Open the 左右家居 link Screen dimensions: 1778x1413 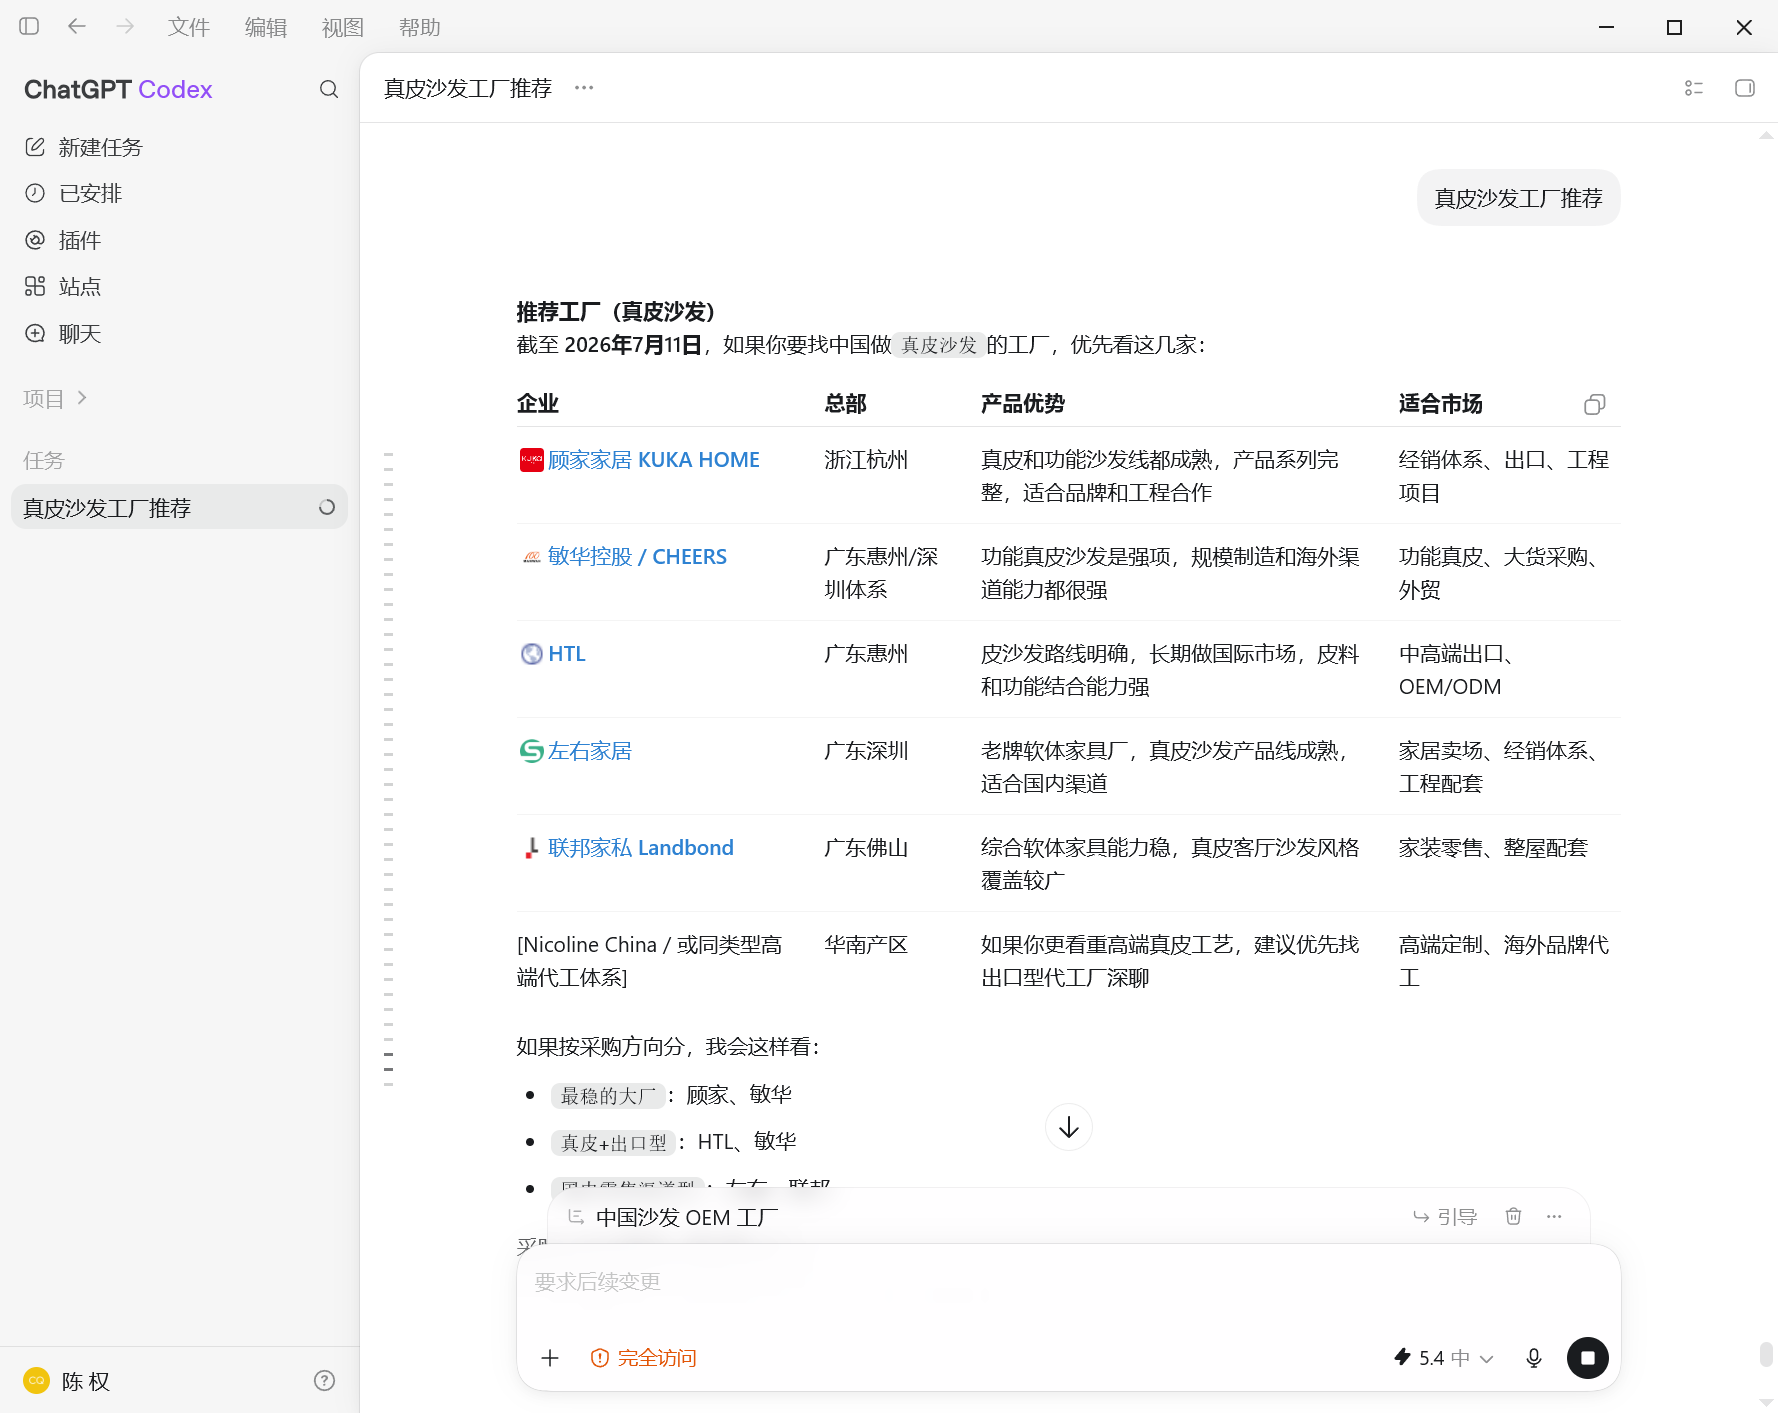590,750
